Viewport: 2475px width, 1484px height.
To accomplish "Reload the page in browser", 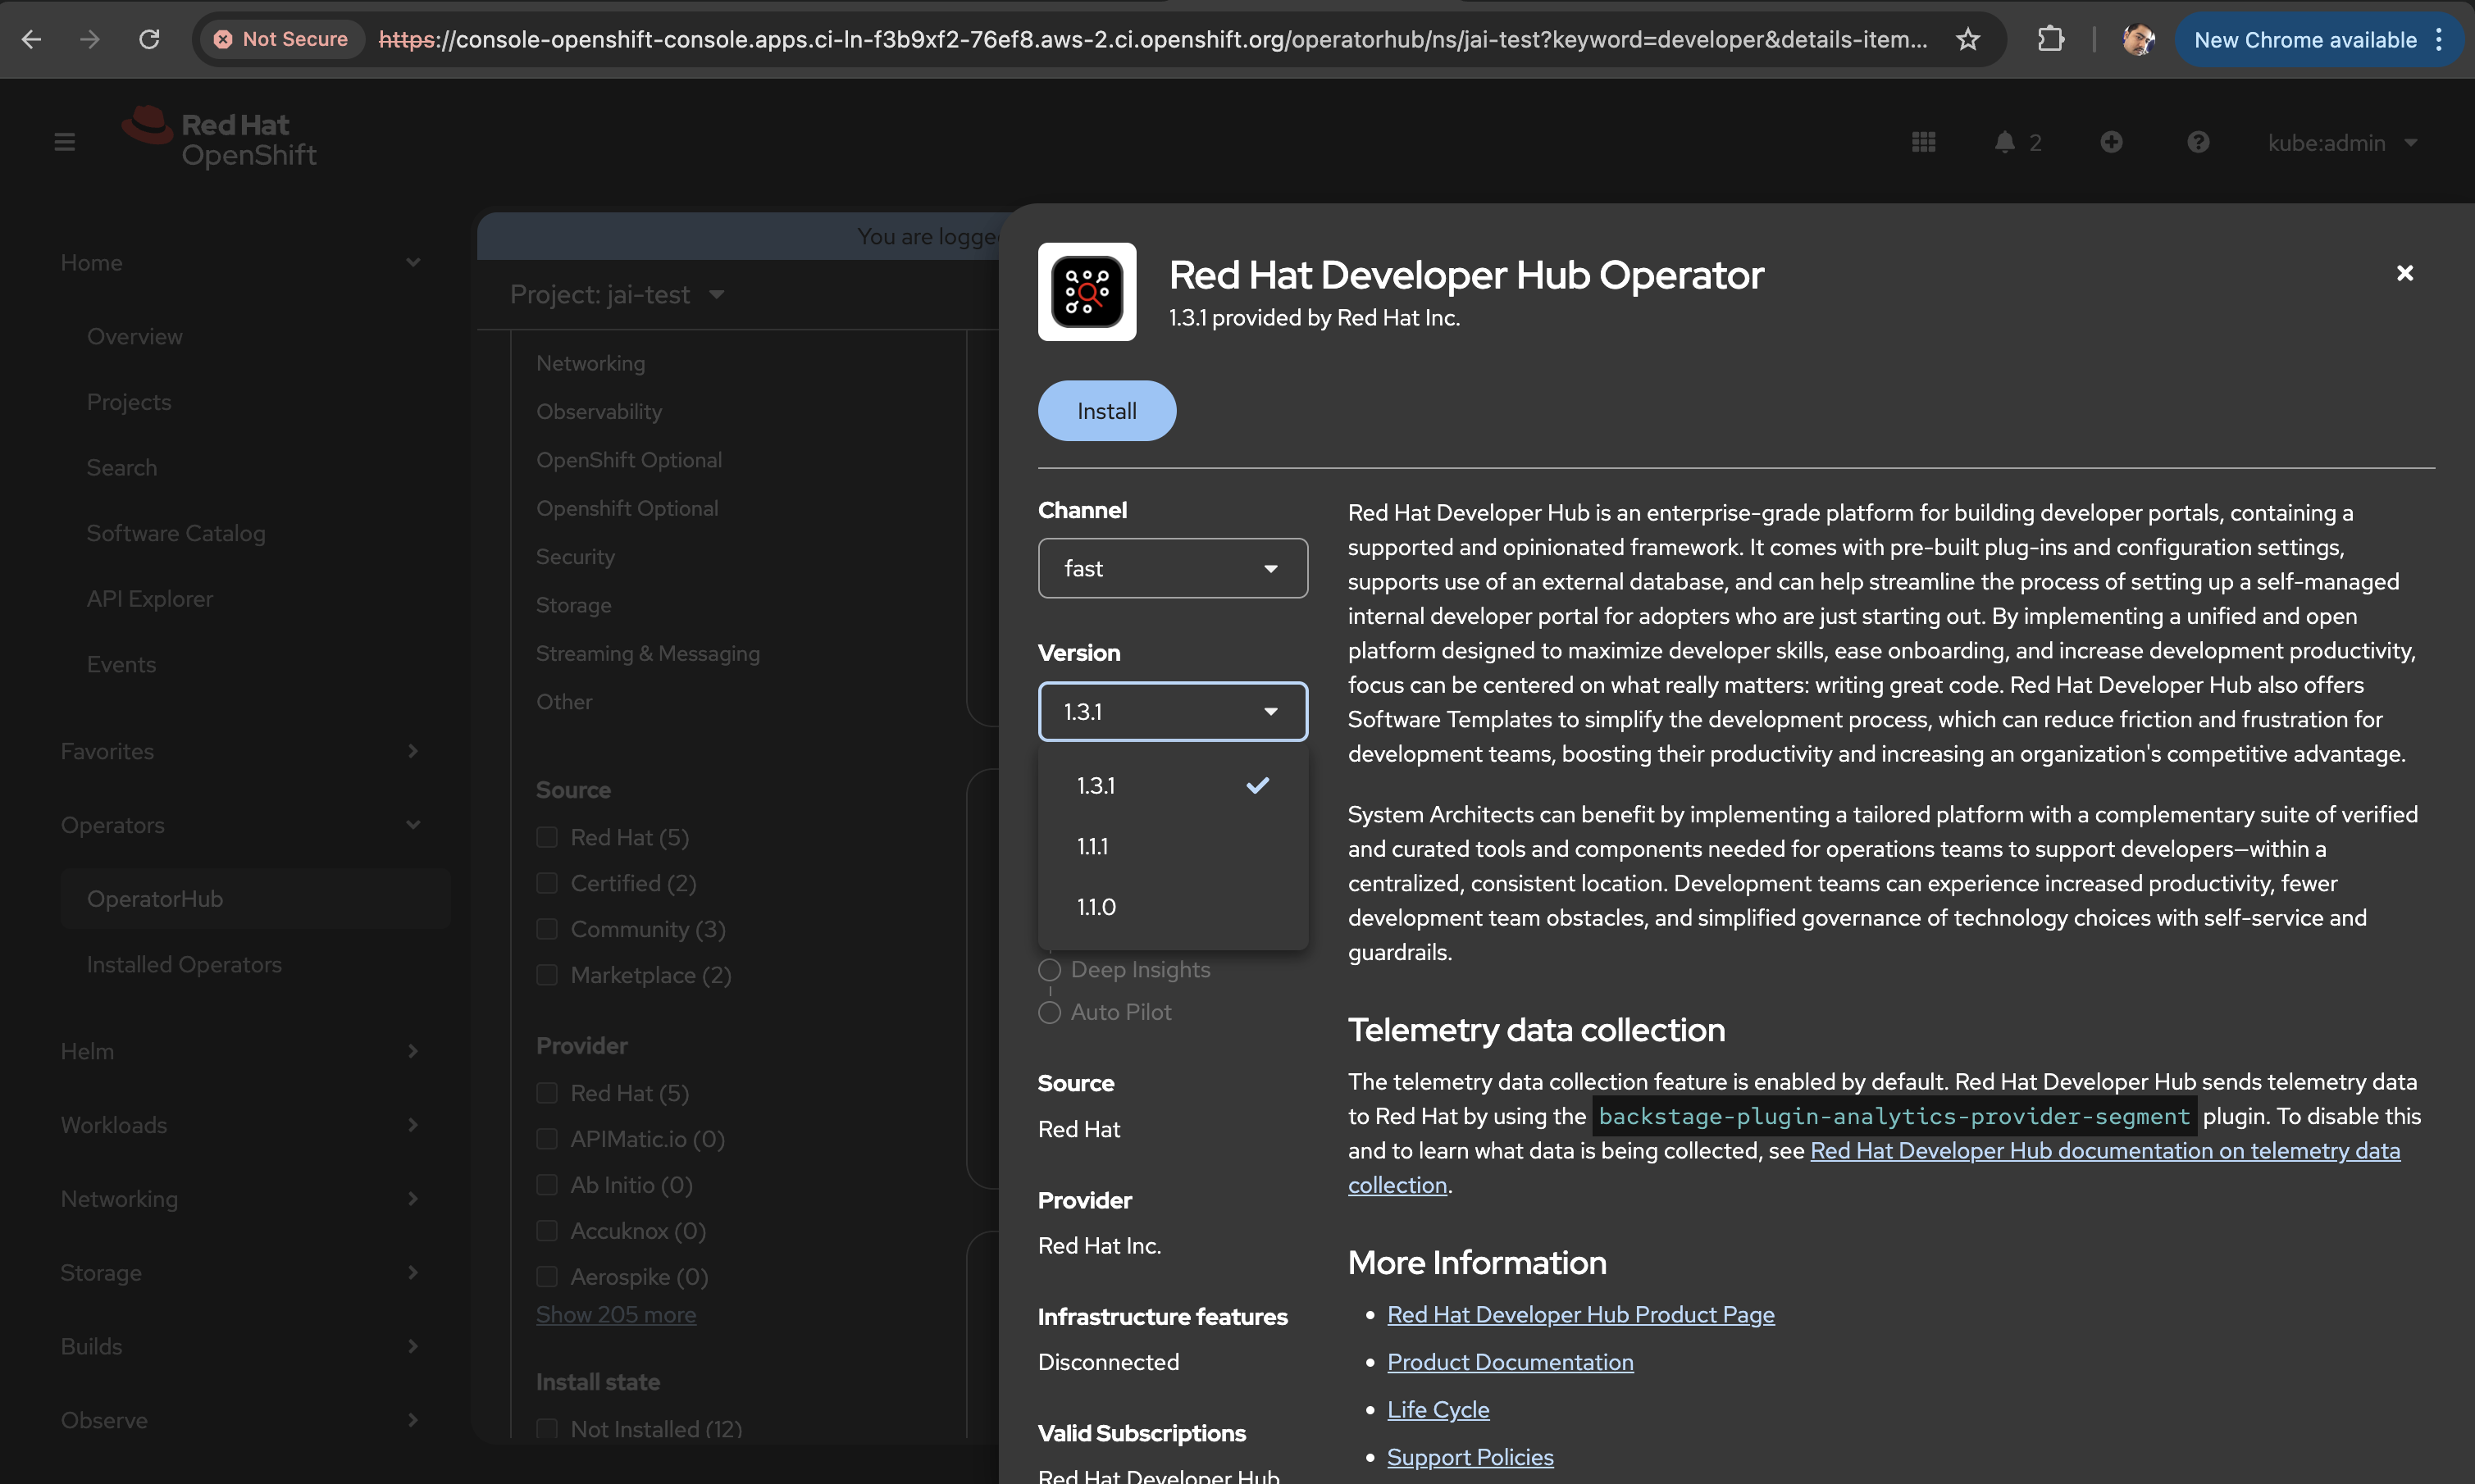I will point(149,39).
